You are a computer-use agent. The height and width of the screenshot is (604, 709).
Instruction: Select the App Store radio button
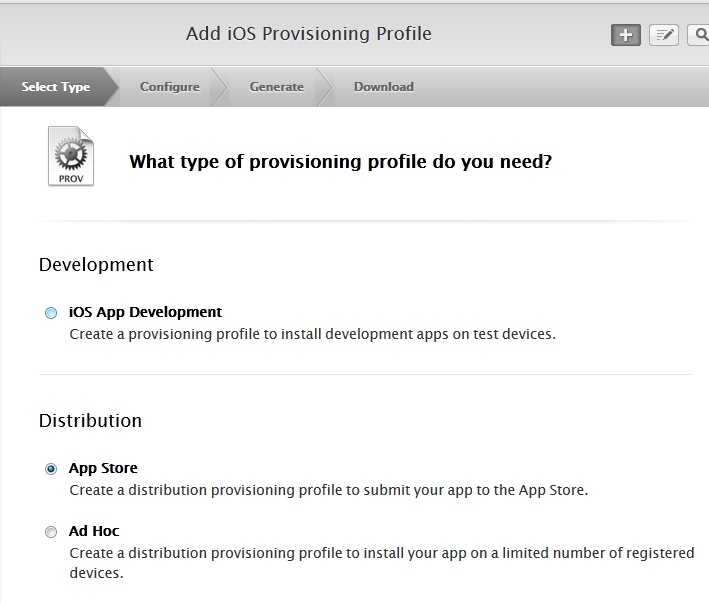[51, 469]
